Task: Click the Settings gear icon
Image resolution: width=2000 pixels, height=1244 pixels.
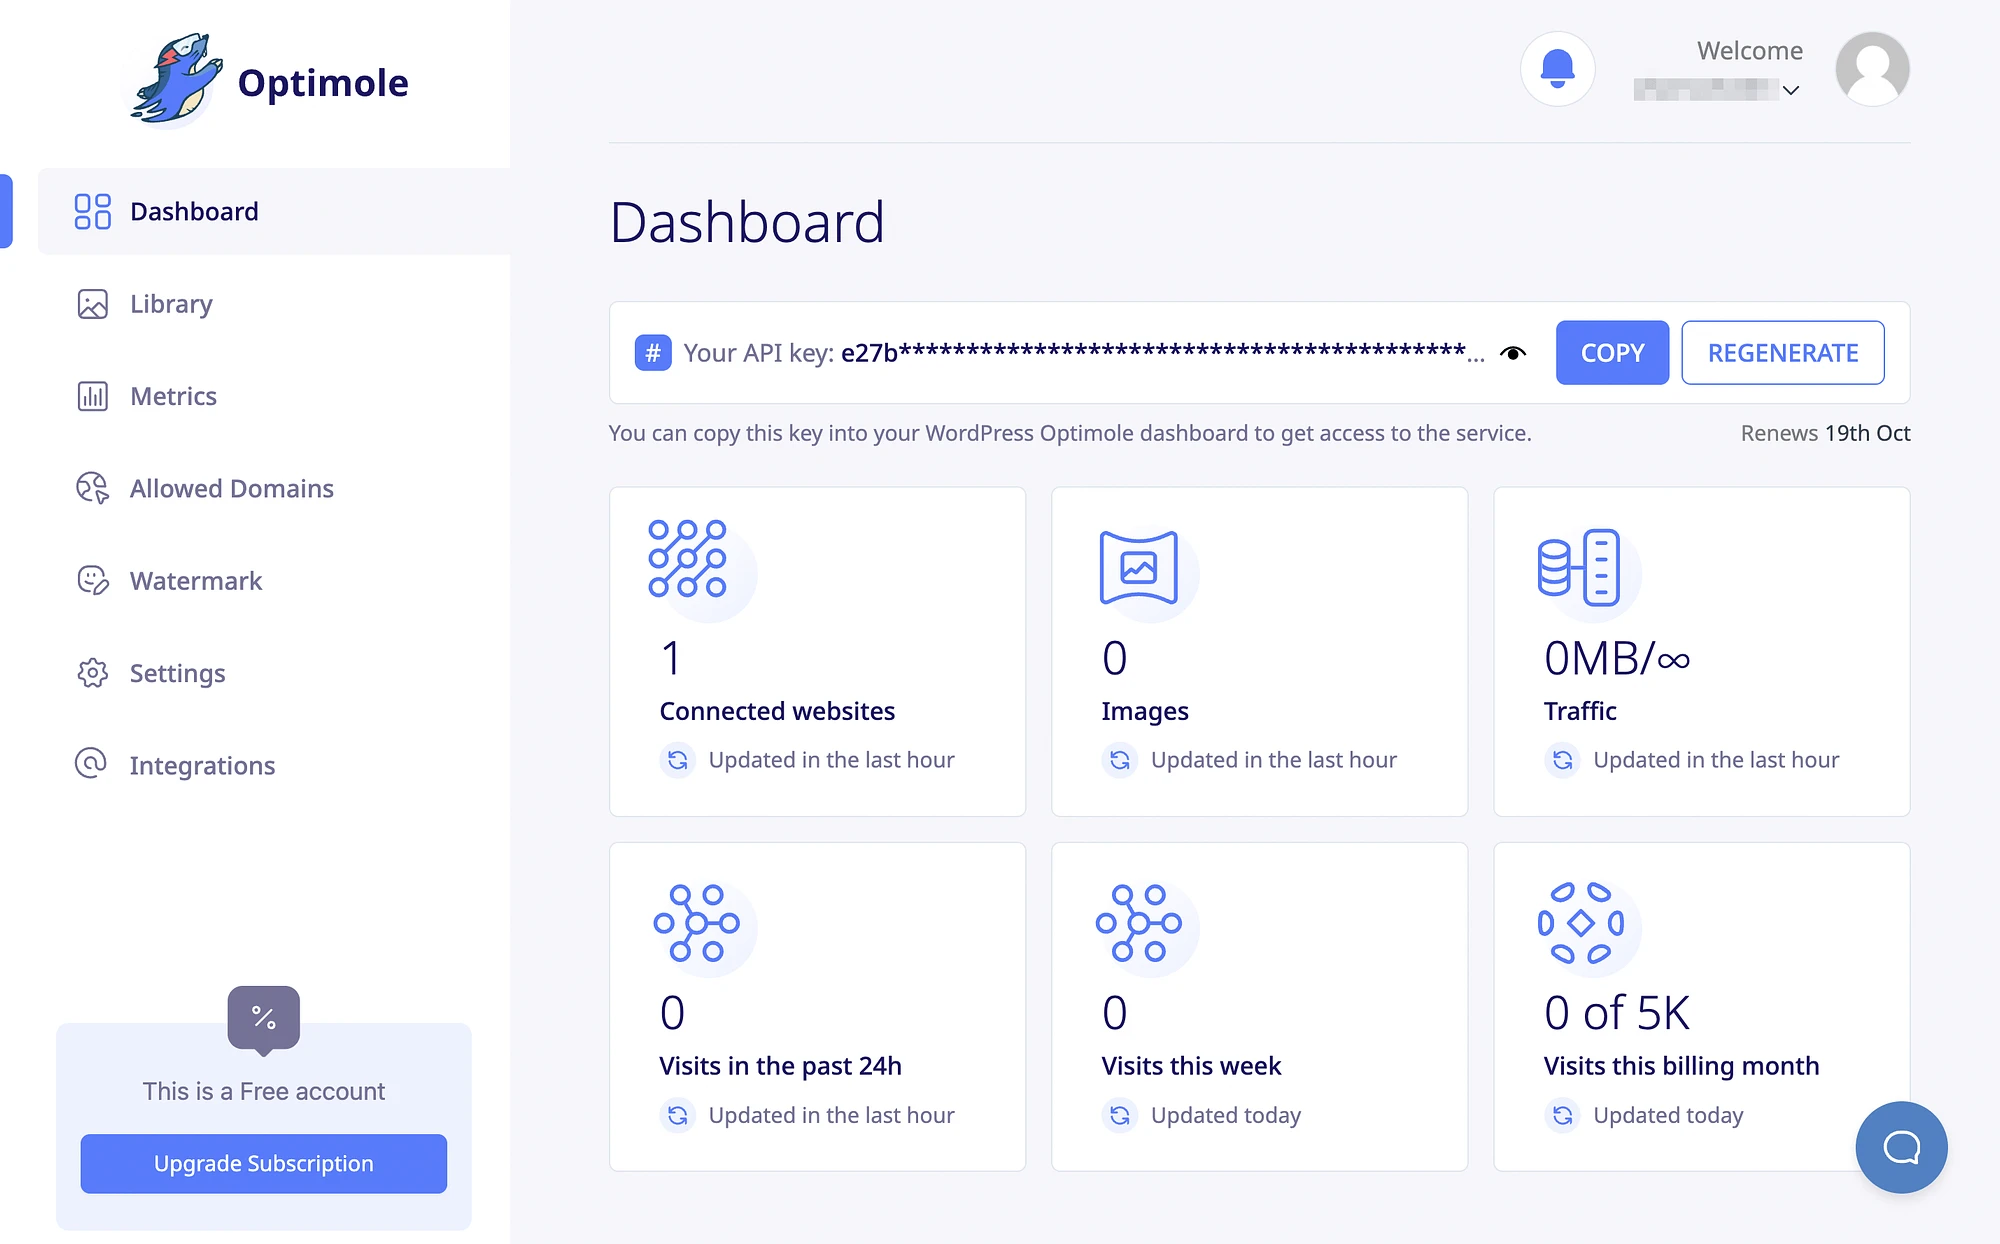Action: (93, 671)
